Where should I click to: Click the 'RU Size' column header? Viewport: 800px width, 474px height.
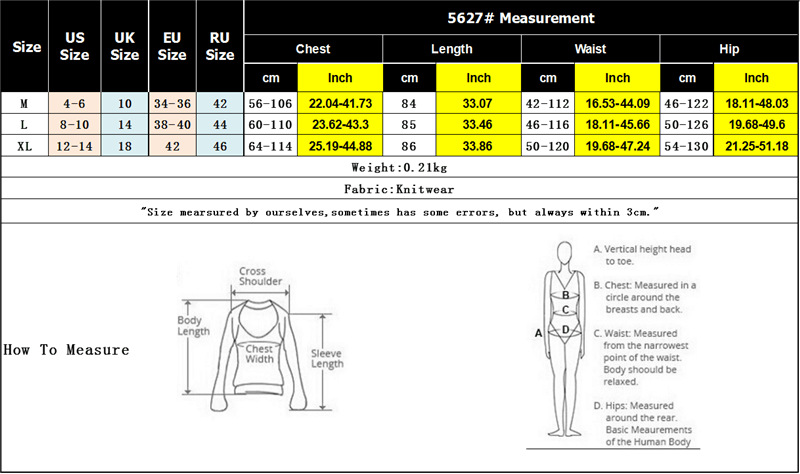click(x=220, y=46)
